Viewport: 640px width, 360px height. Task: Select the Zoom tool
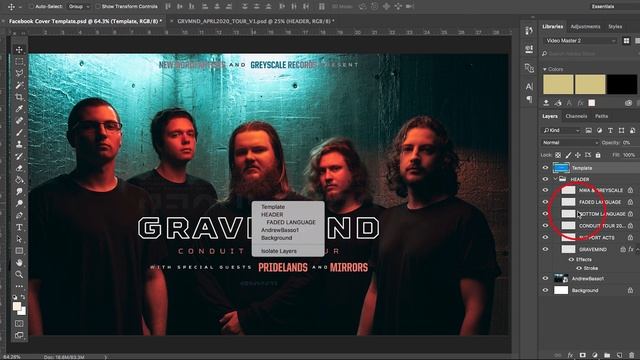pyautogui.click(x=19, y=275)
